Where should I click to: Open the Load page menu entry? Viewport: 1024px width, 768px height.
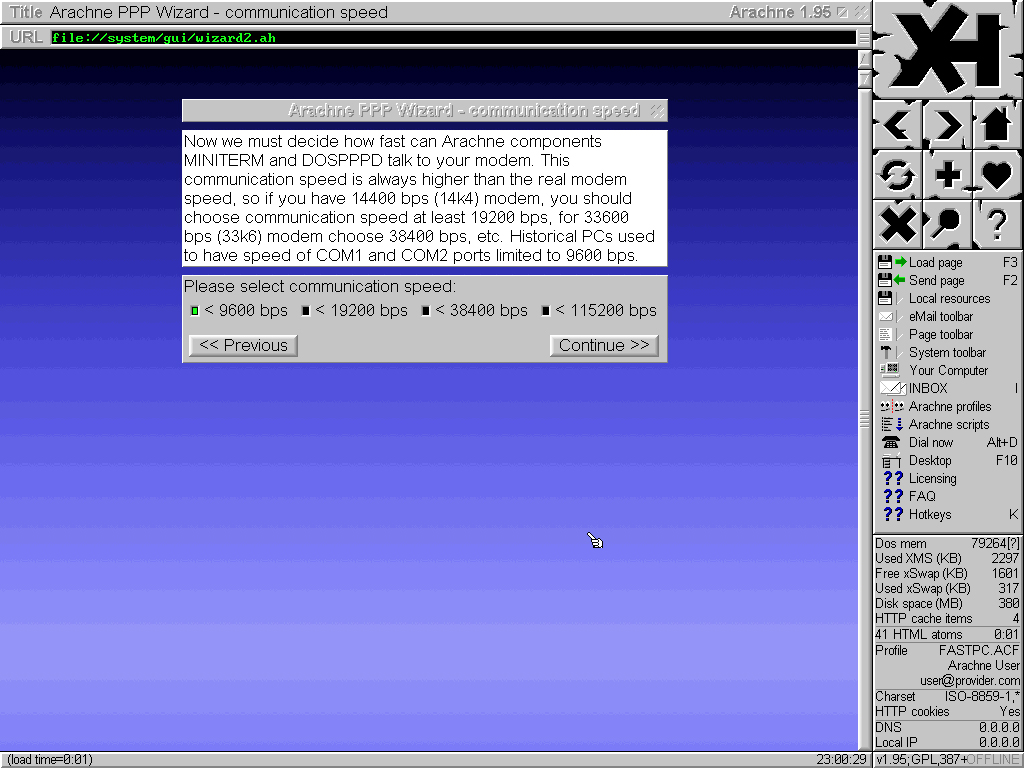948,263
